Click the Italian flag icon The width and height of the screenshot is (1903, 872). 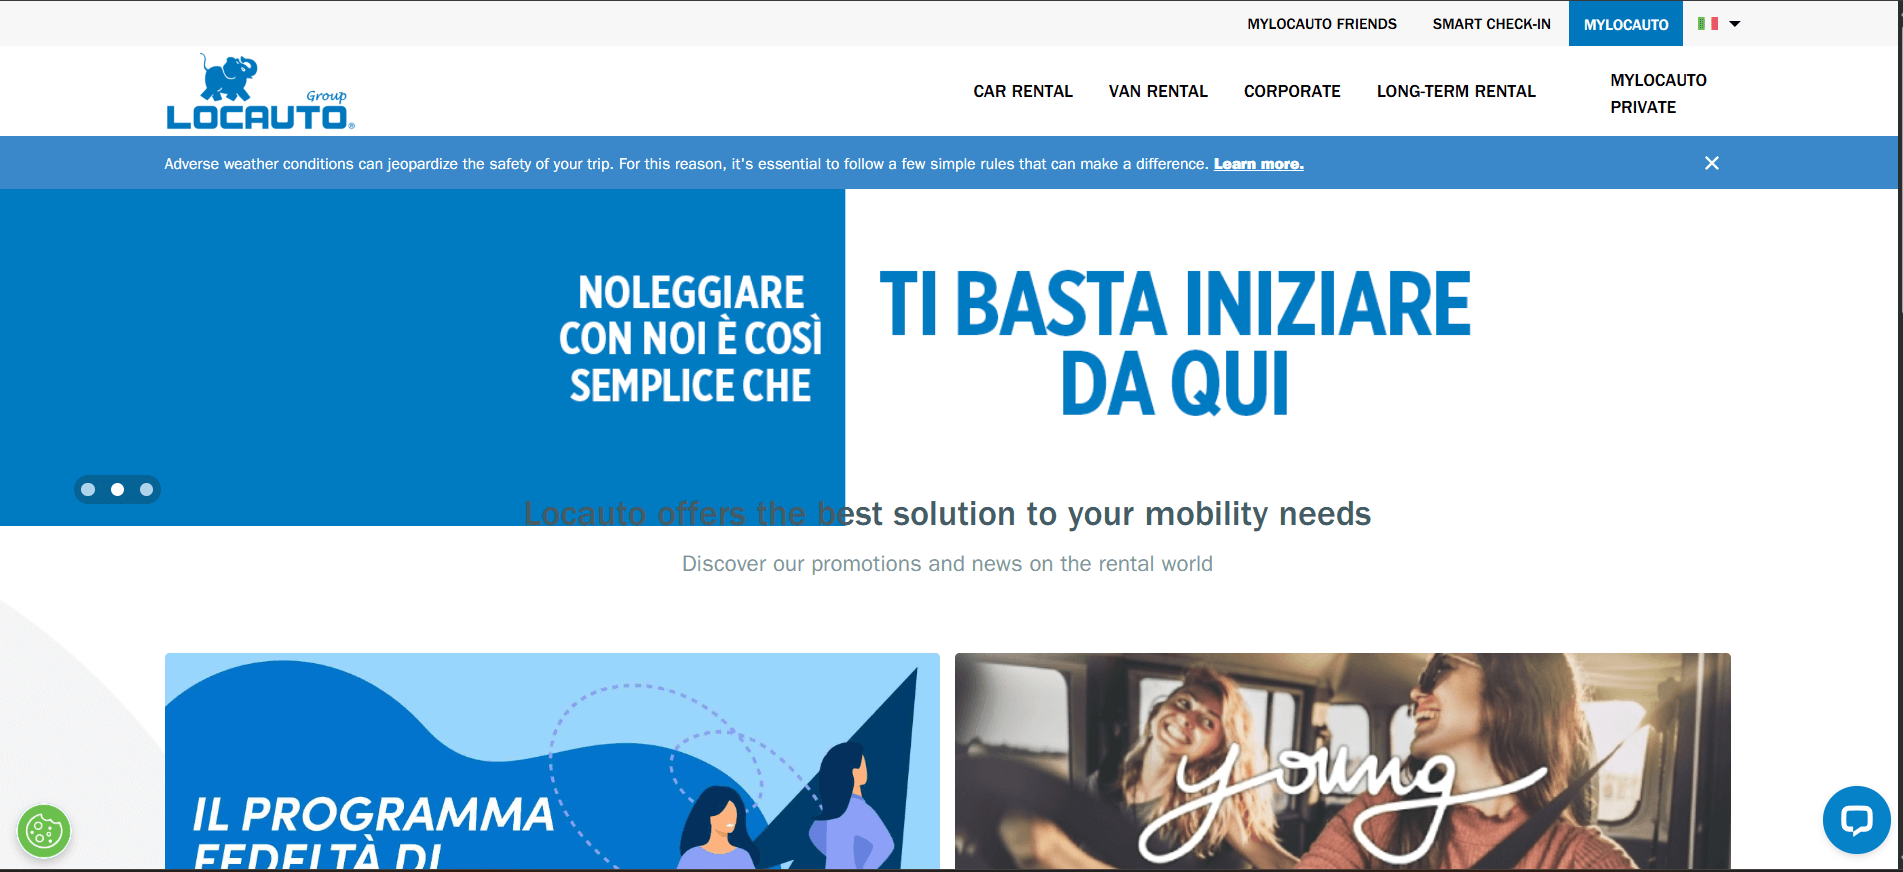click(1708, 23)
